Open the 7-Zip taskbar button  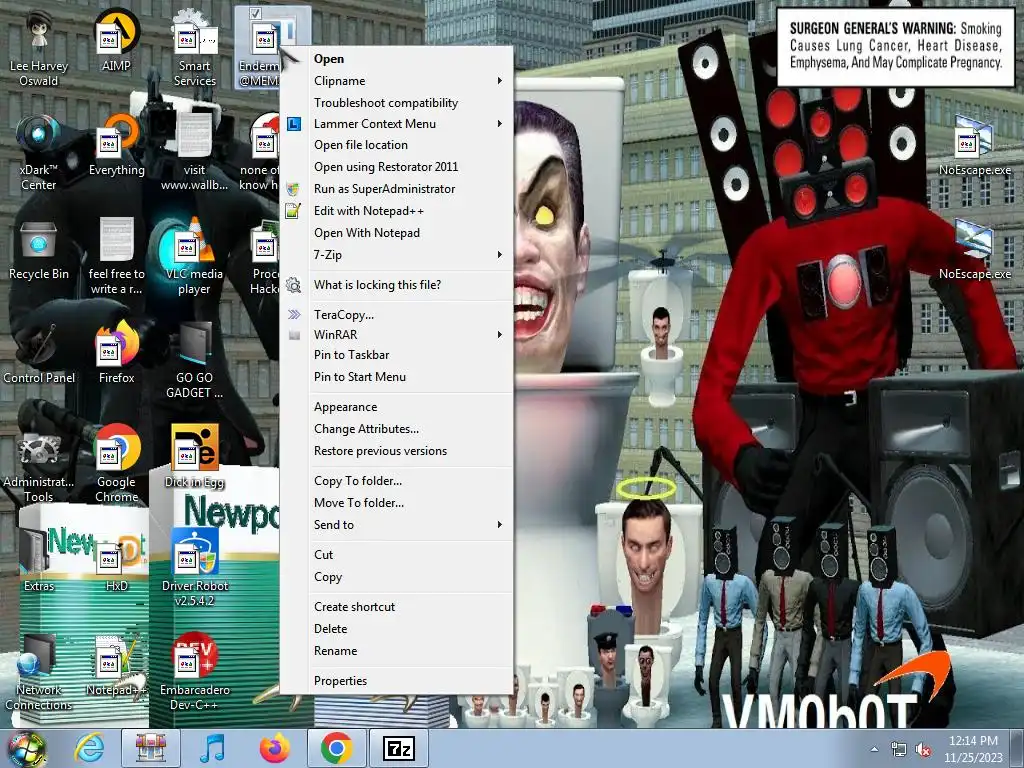[399, 748]
